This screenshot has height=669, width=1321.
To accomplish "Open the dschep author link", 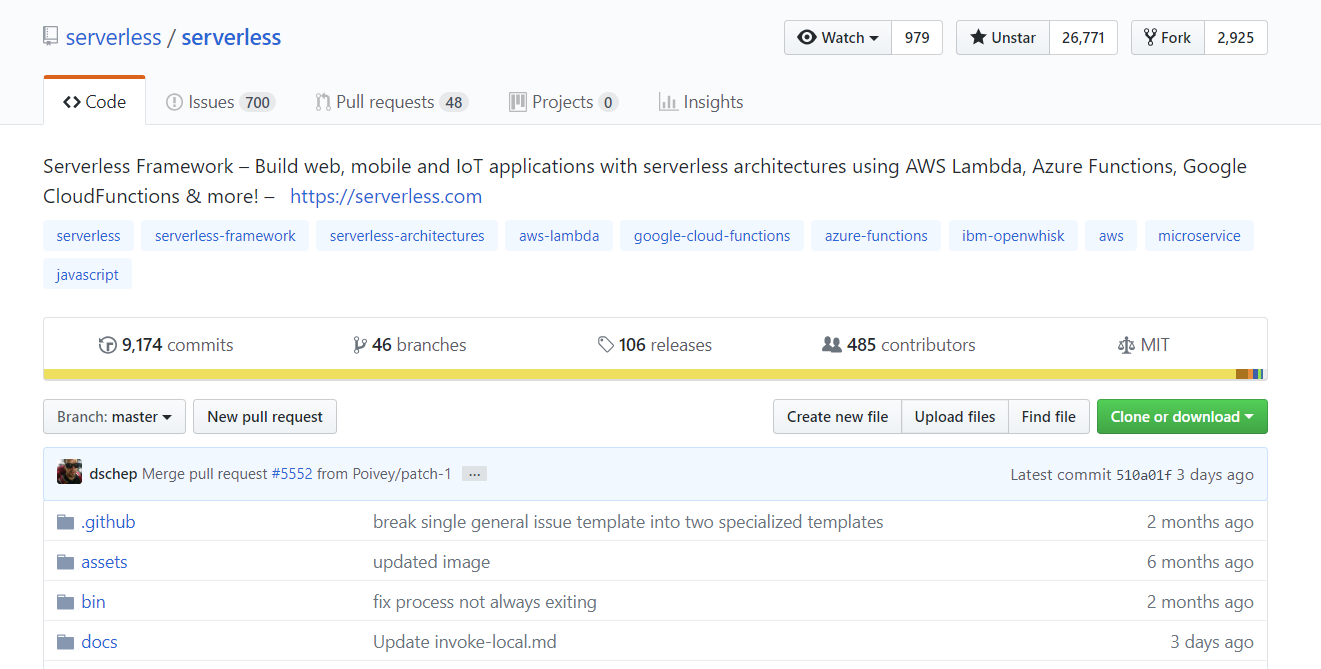I will (113, 474).
